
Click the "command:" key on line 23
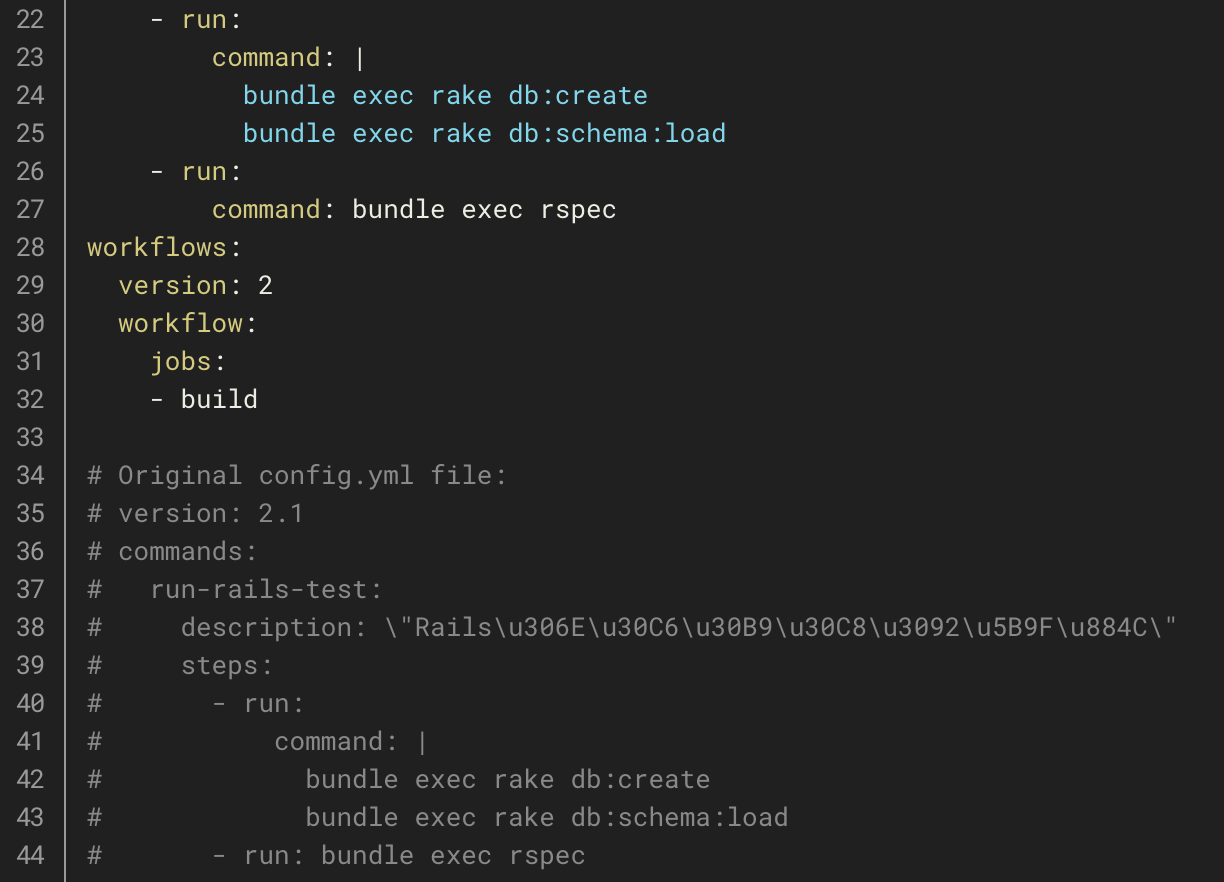coord(266,57)
